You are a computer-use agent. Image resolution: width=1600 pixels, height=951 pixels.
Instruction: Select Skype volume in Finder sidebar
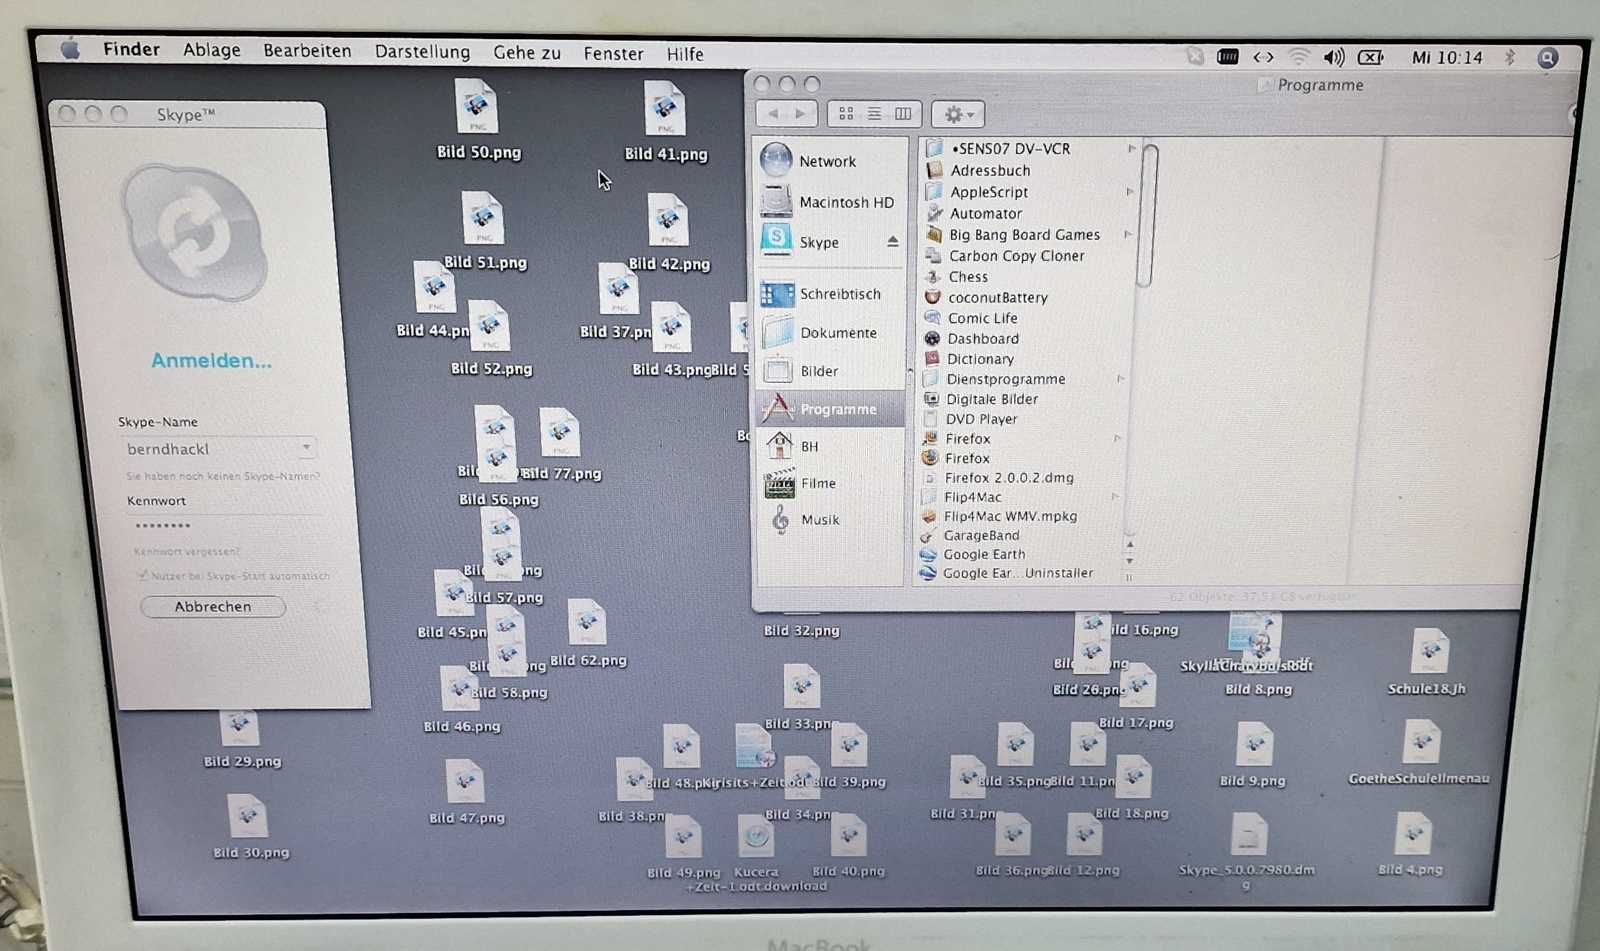(818, 242)
